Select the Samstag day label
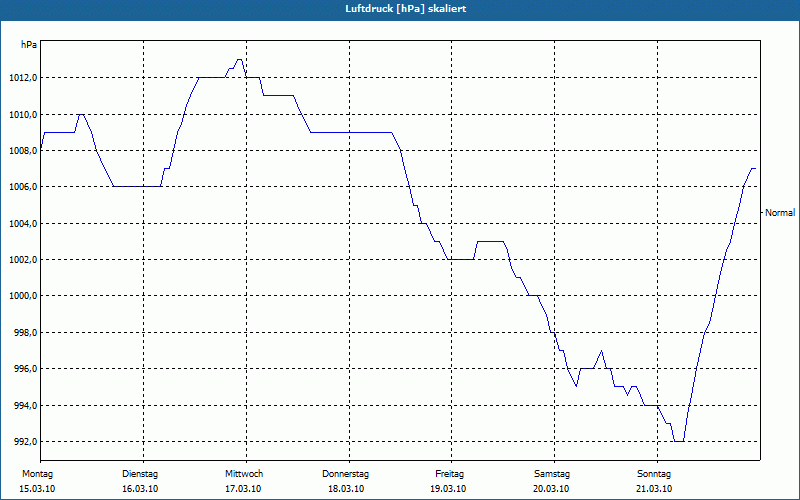This screenshot has width=800, height=500. (x=551, y=474)
